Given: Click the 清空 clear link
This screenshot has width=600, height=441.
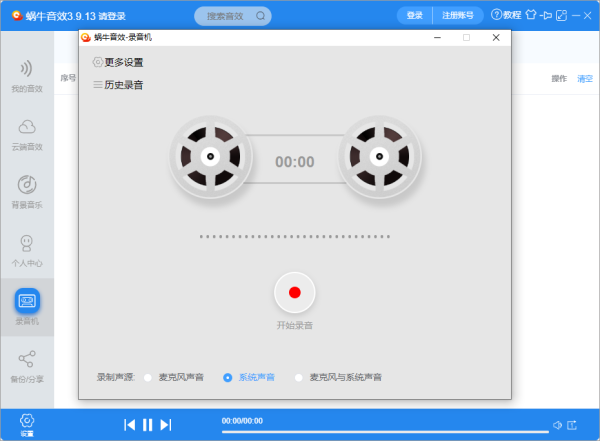Looking at the screenshot, I should click(x=585, y=79).
